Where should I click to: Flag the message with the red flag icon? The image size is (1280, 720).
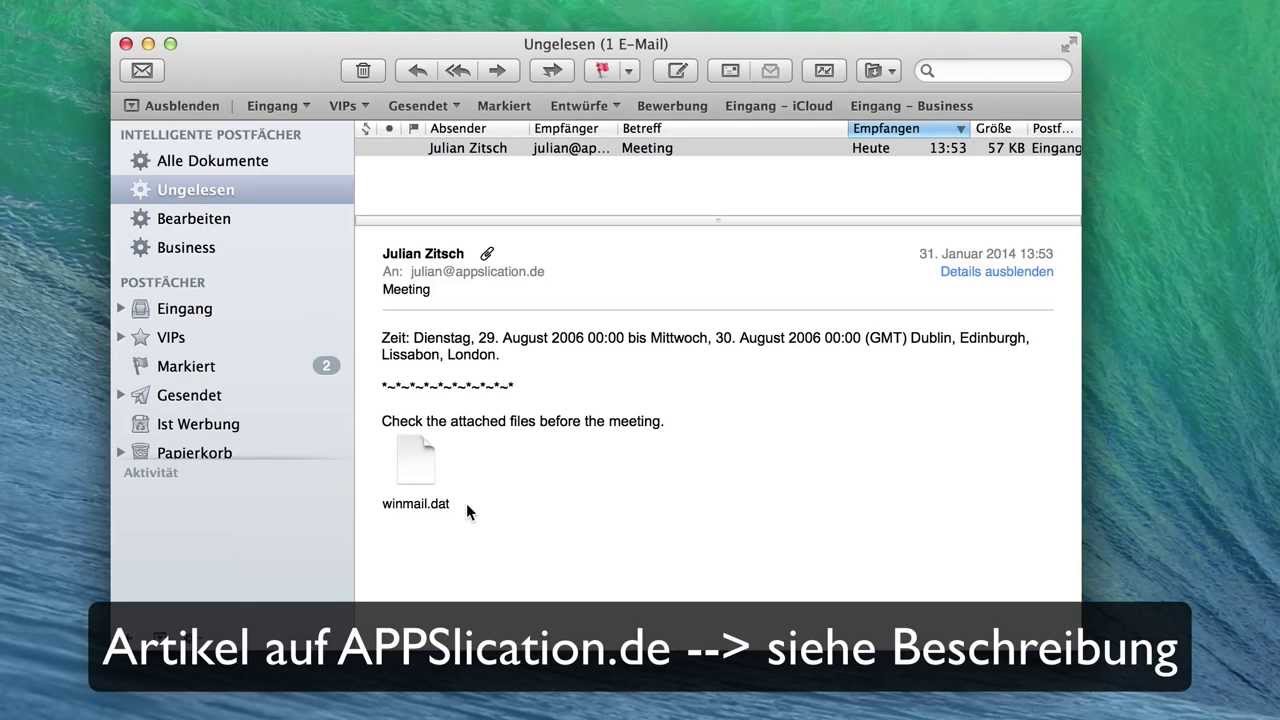[x=602, y=71]
